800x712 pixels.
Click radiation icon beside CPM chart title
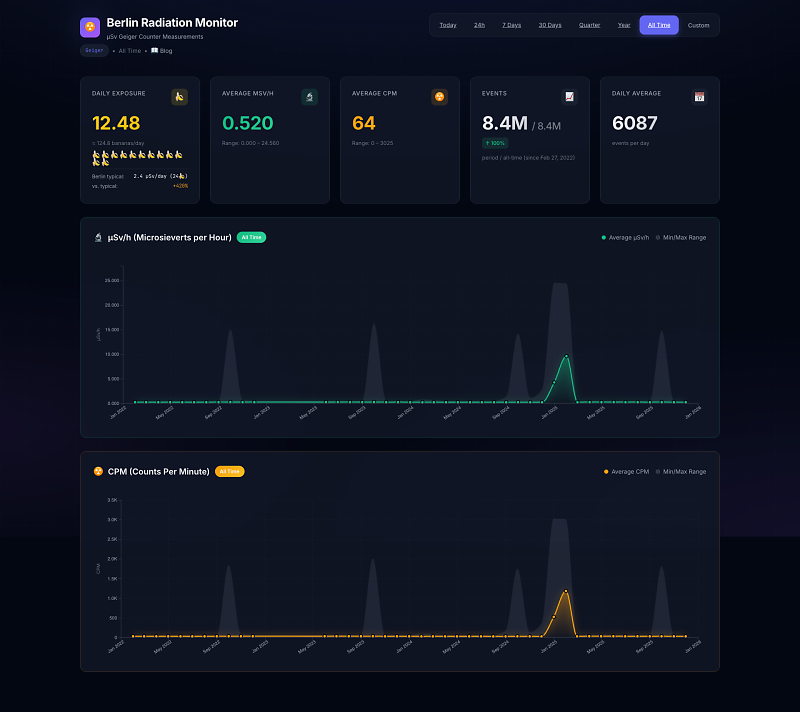click(x=98, y=471)
